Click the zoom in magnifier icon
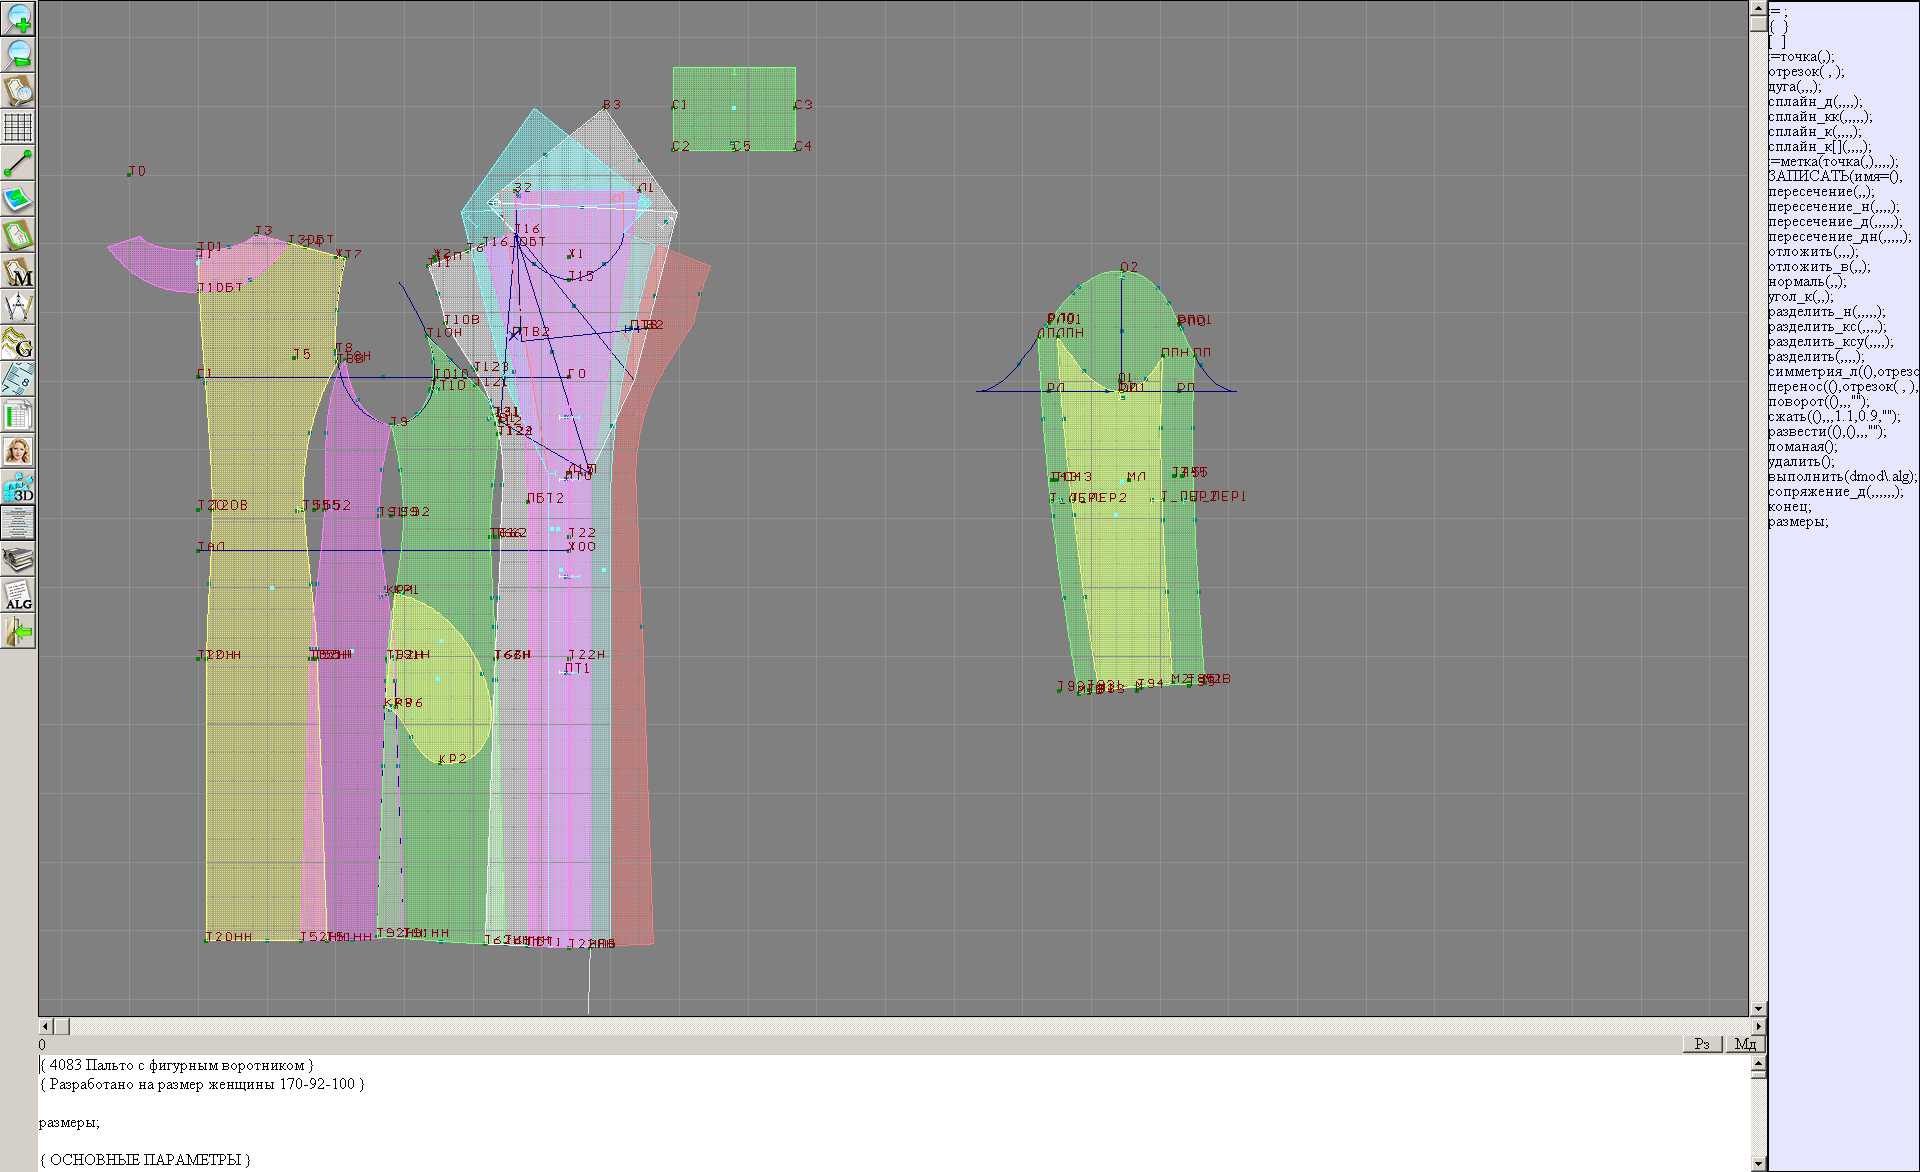Image resolution: width=1920 pixels, height=1172 pixels. 18,18
